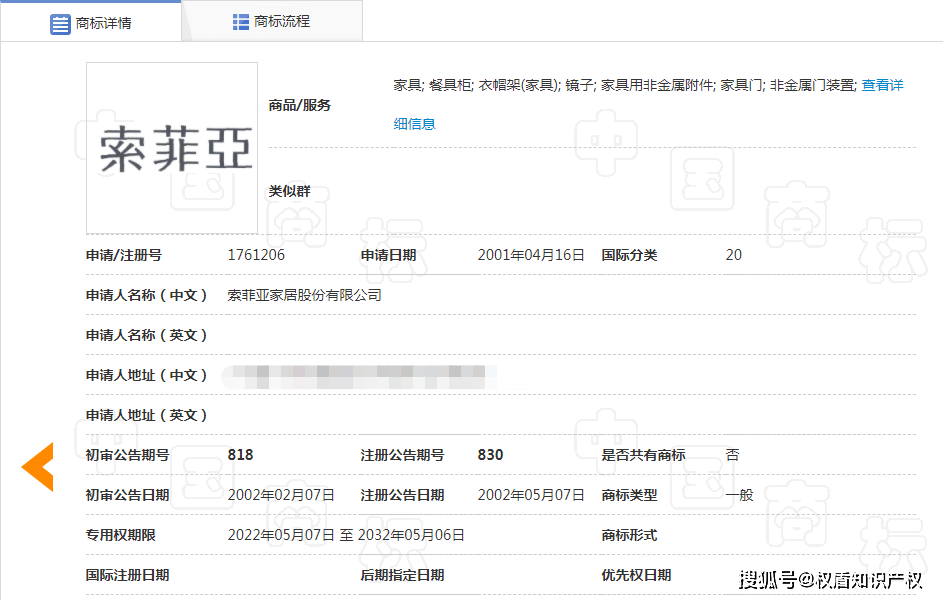Switch to the 商标流程 tab
The height and width of the screenshot is (600, 943).
272,22
